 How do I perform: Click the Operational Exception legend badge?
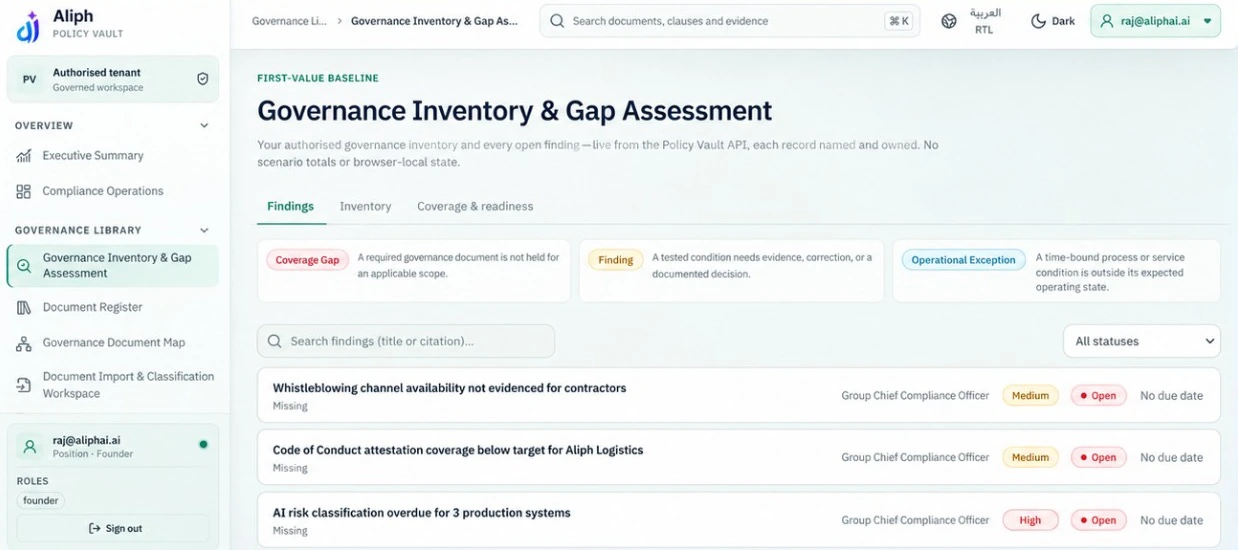[963, 260]
